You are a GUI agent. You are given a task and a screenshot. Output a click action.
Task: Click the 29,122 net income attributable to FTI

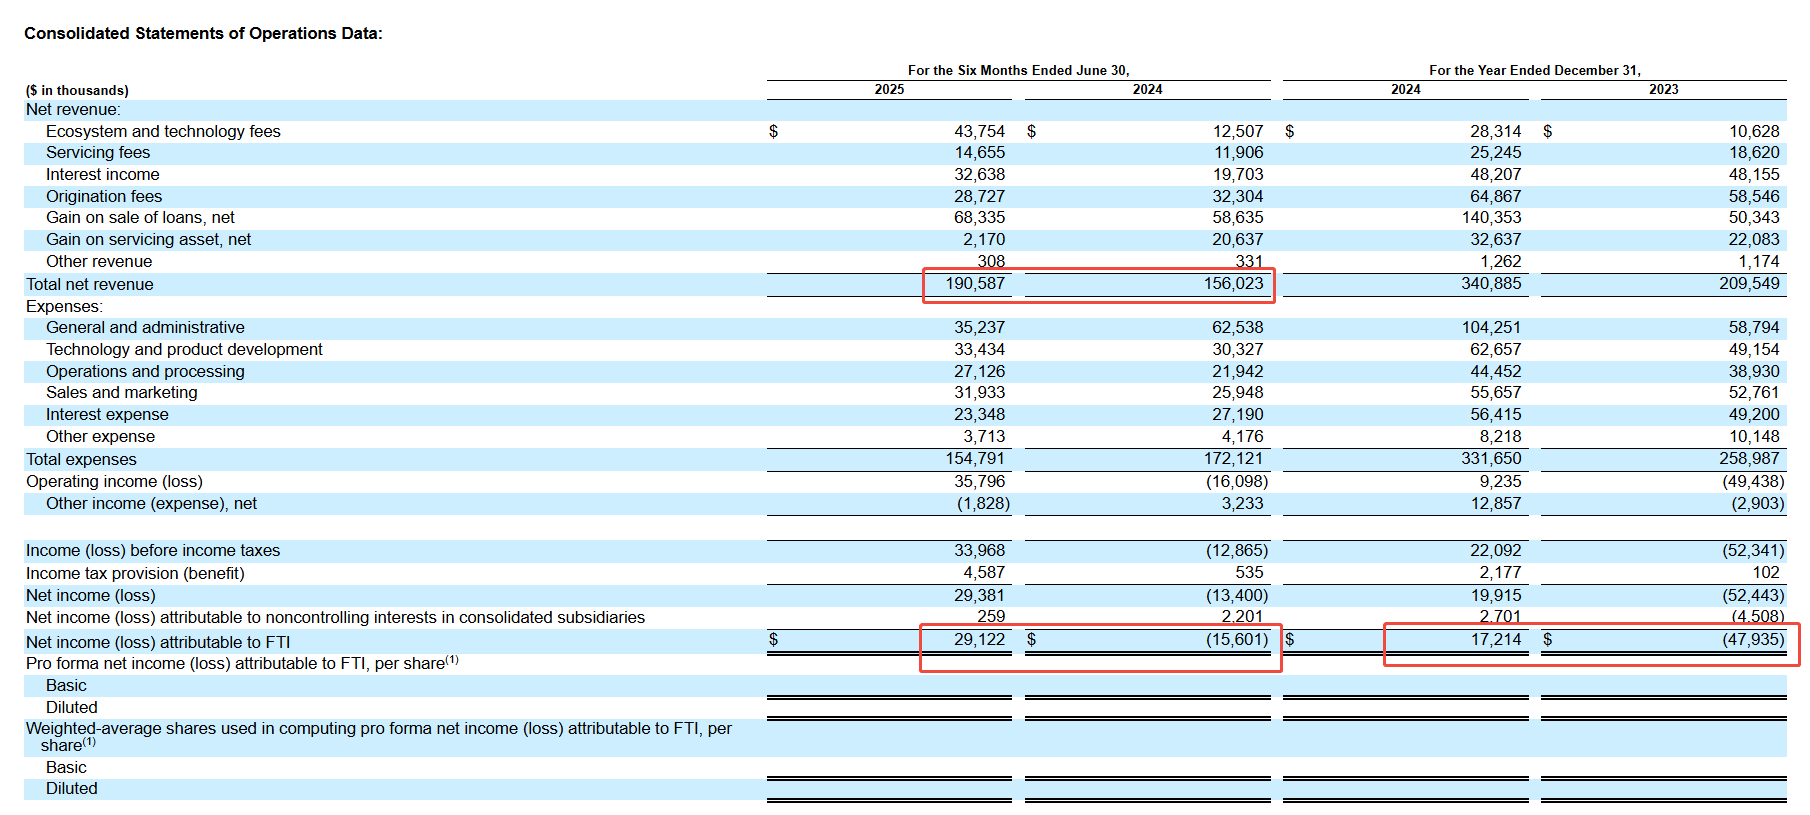coord(979,639)
